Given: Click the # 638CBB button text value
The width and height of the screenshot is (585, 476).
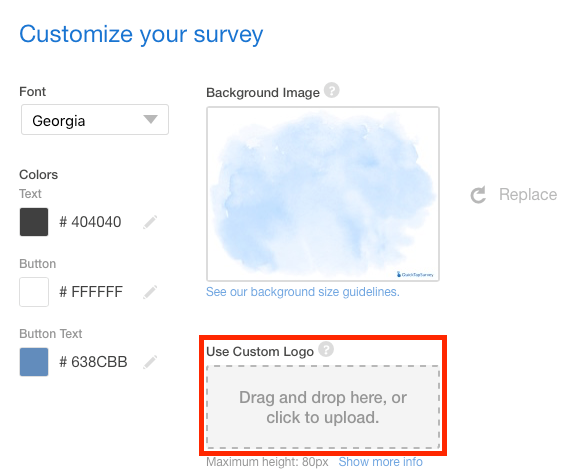Looking at the screenshot, I should pos(93,362).
